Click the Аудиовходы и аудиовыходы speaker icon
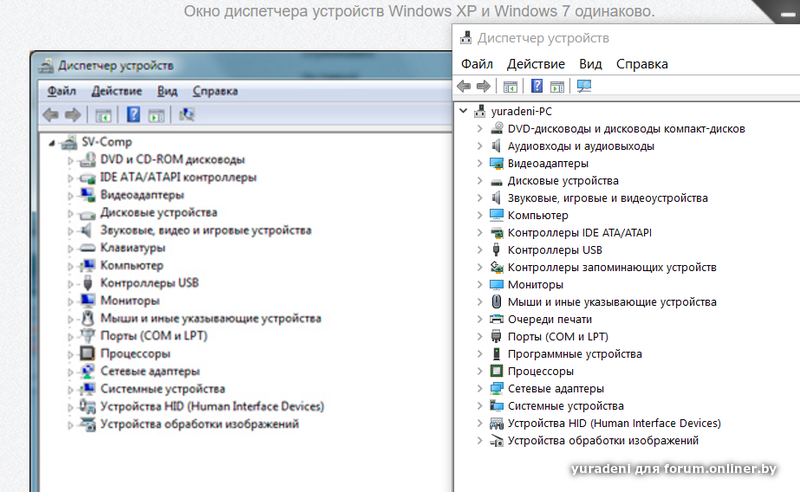This screenshot has width=800, height=492. pyautogui.click(x=496, y=146)
